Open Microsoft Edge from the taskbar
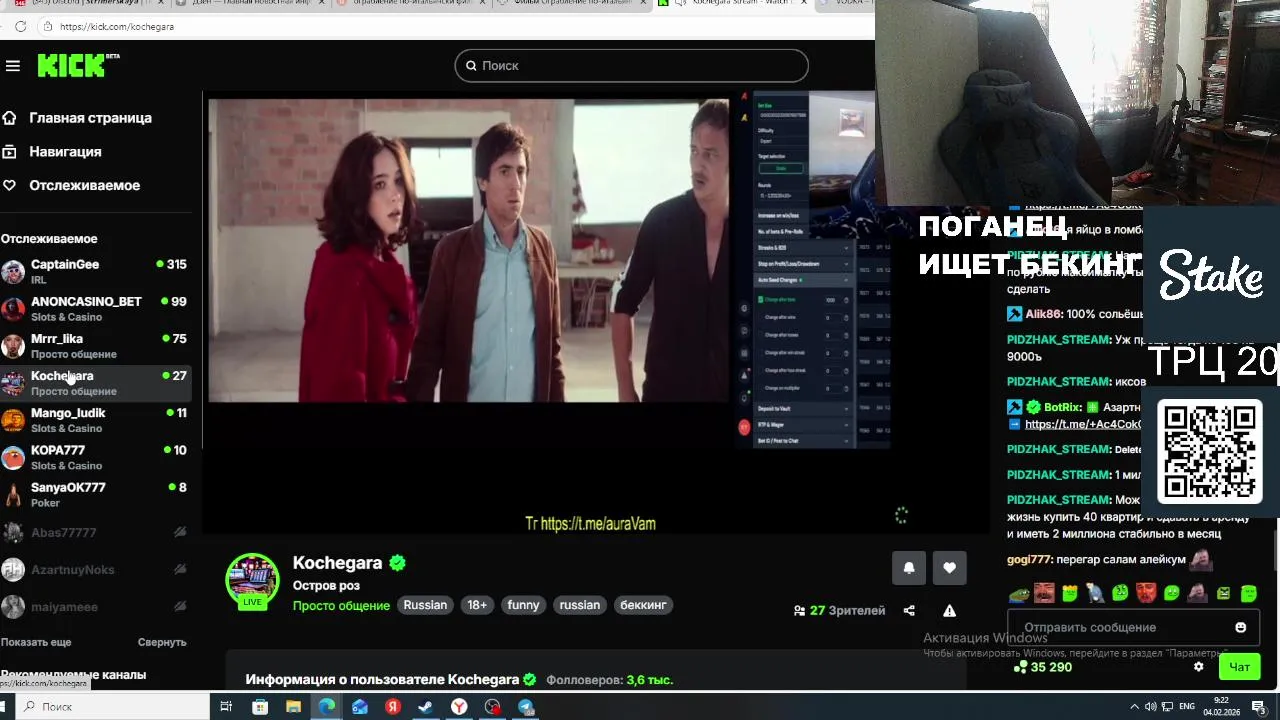Viewport: 1280px width, 720px height. [x=327, y=707]
